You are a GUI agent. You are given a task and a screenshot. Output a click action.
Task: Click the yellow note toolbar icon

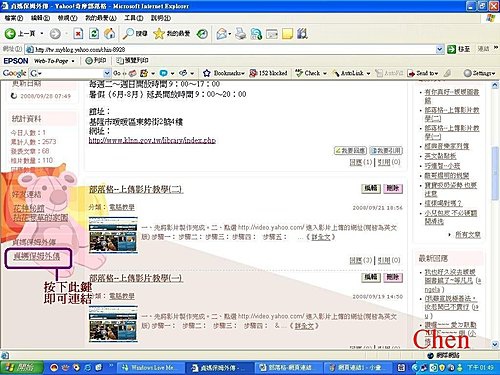287,33
